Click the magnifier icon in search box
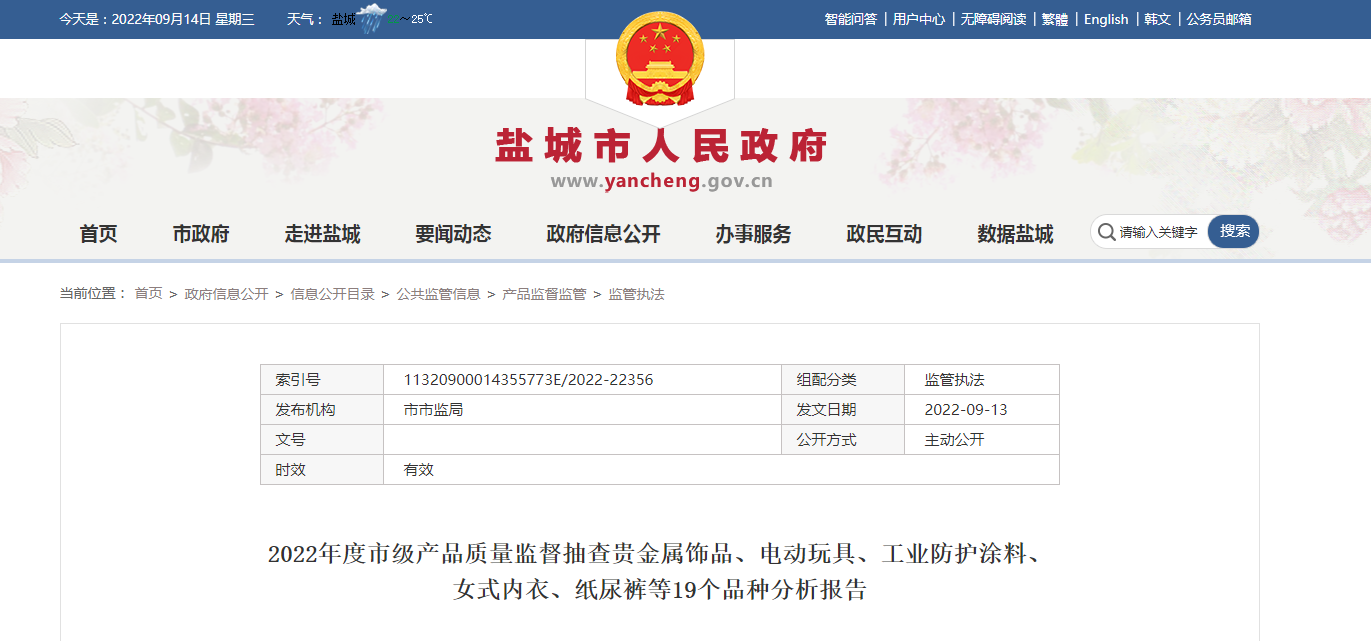The image size is (1371, 641). coord(1106,232)
